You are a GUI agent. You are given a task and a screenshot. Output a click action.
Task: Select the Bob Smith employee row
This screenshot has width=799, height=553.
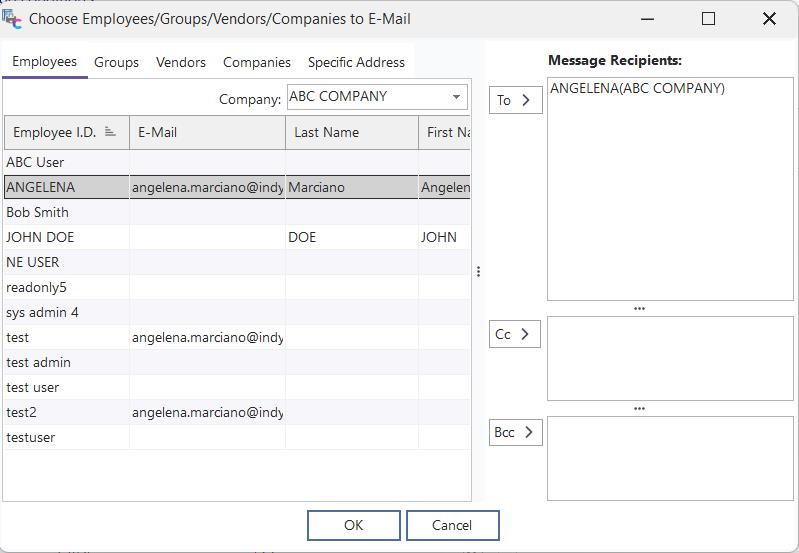(x=37, y=212)
